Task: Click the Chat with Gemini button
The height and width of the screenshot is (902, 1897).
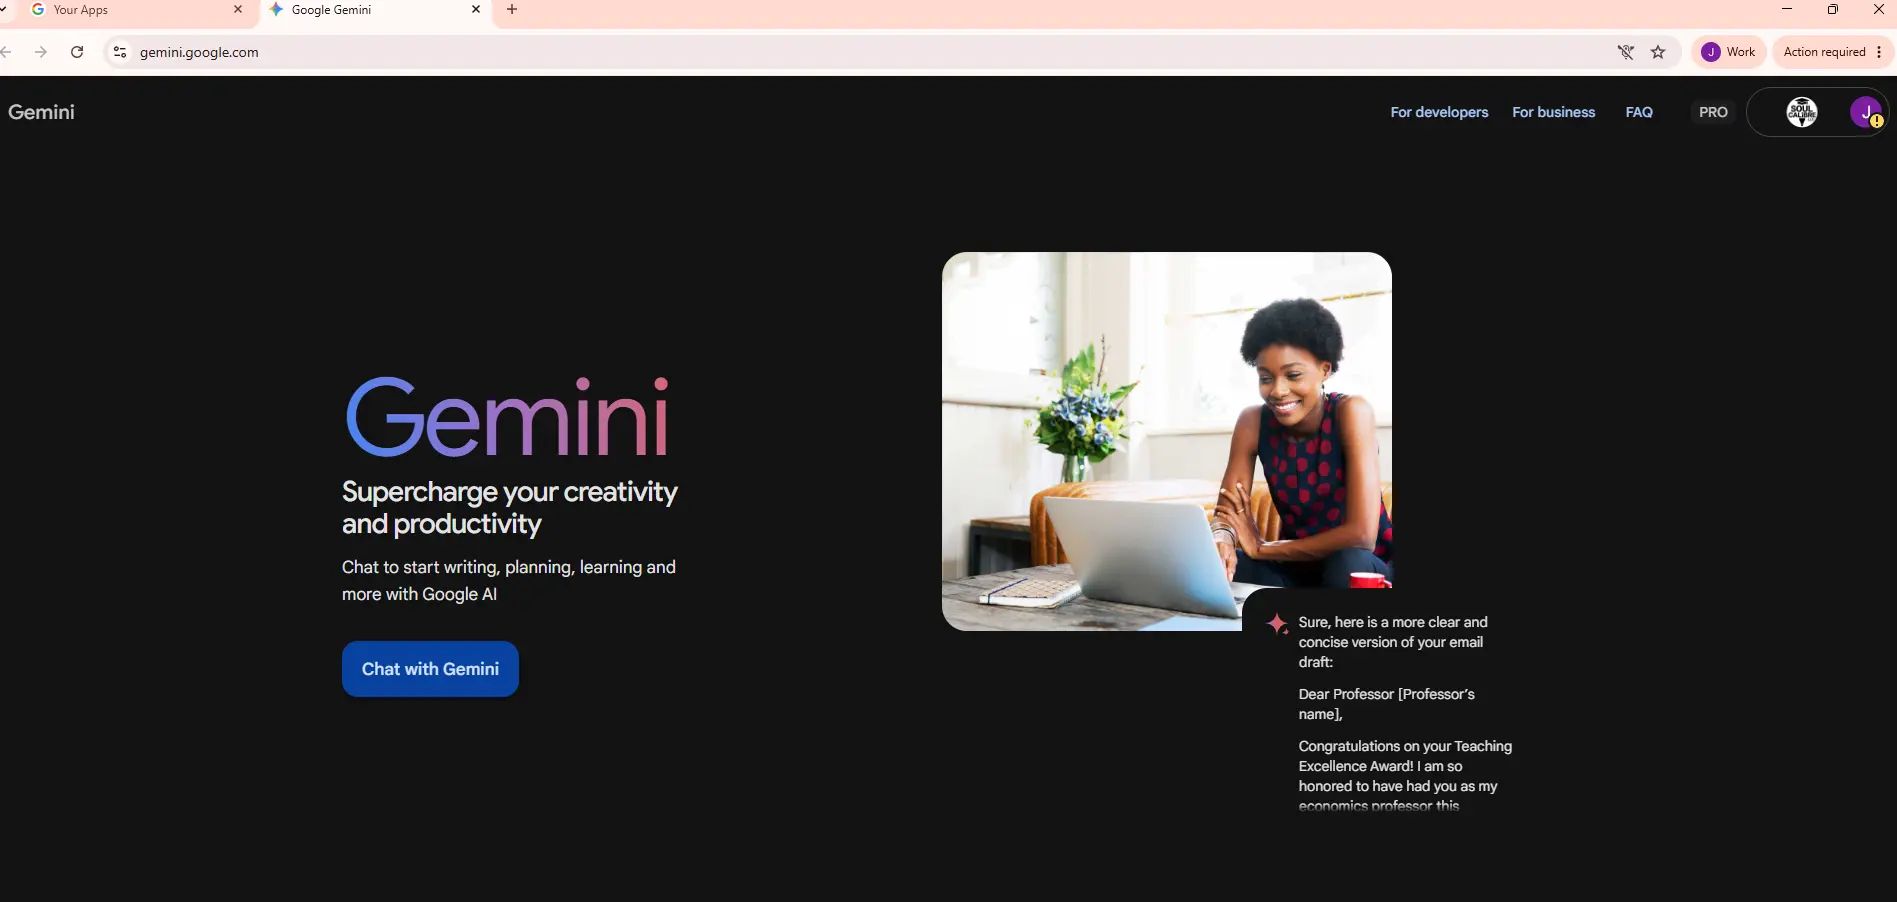Action: (x=430, y=669)
